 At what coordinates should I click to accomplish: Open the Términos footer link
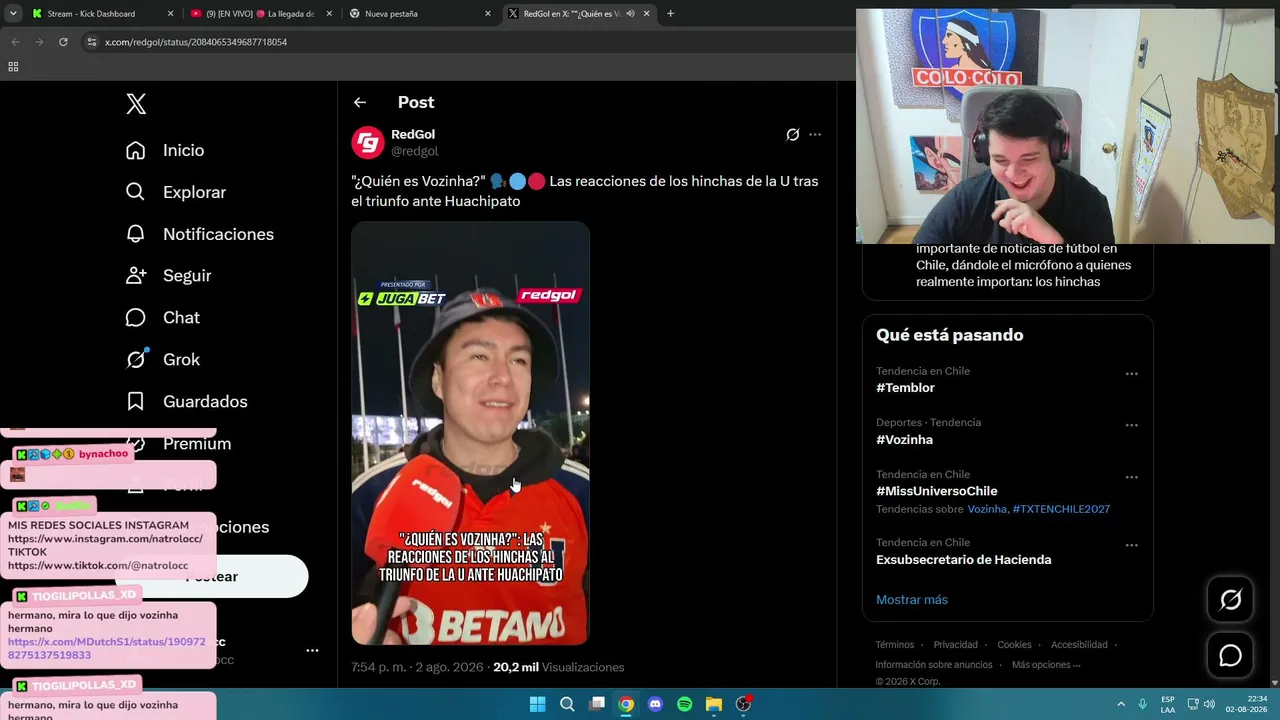(x=895, y=645)
